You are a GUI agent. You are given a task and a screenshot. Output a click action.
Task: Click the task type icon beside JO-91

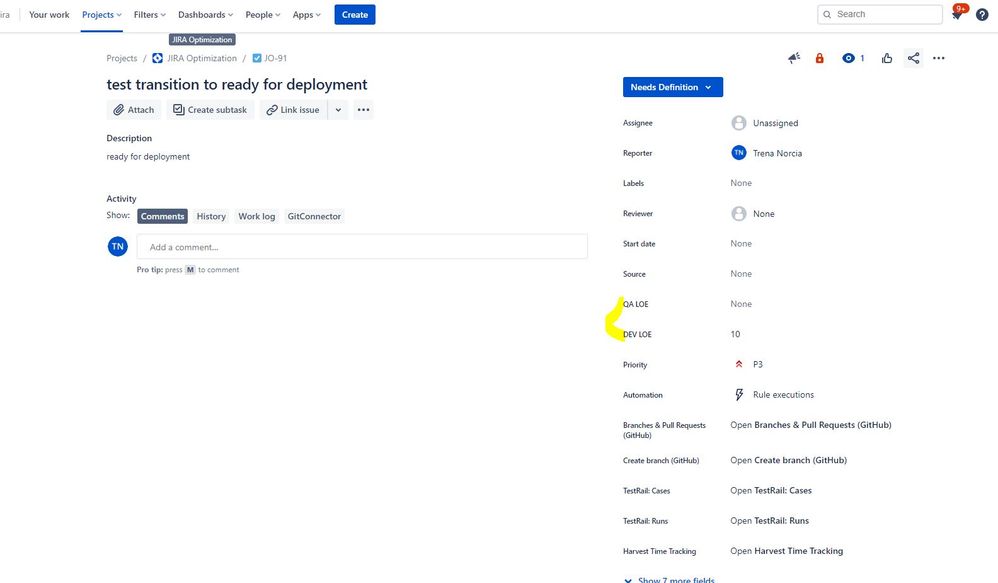click(257, 58)
